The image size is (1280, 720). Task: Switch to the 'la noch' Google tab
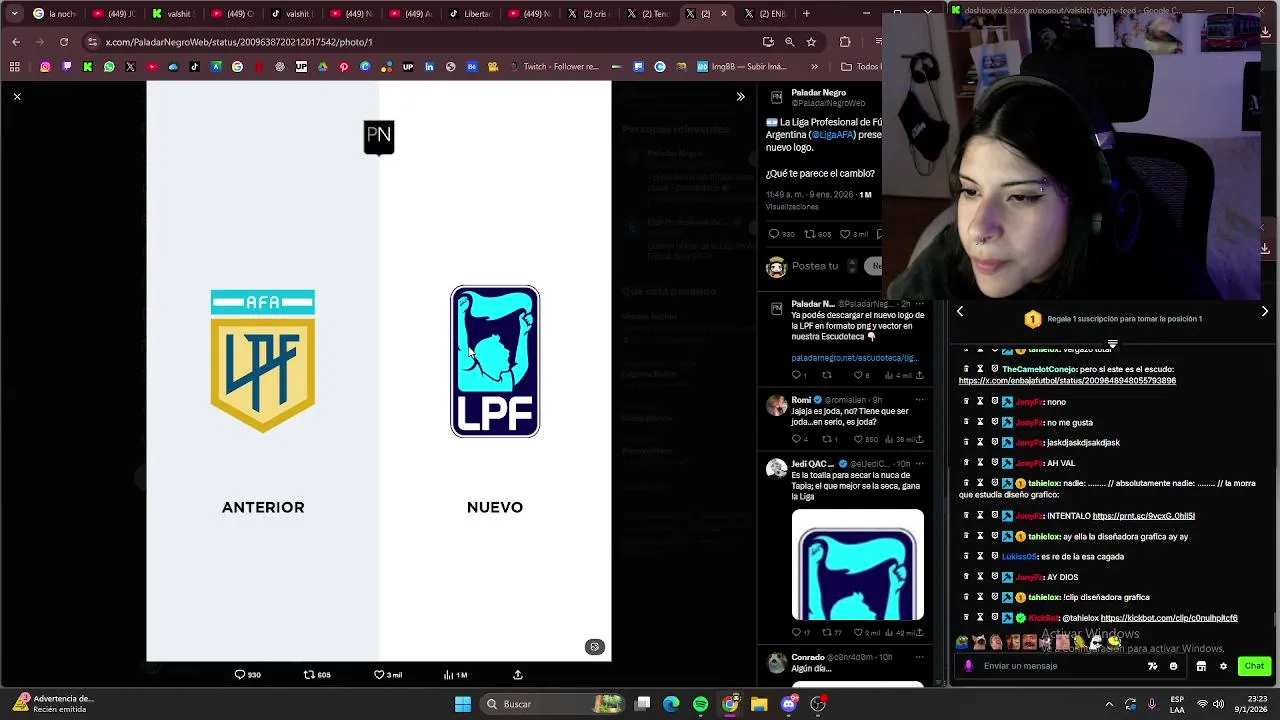(55, 14)
